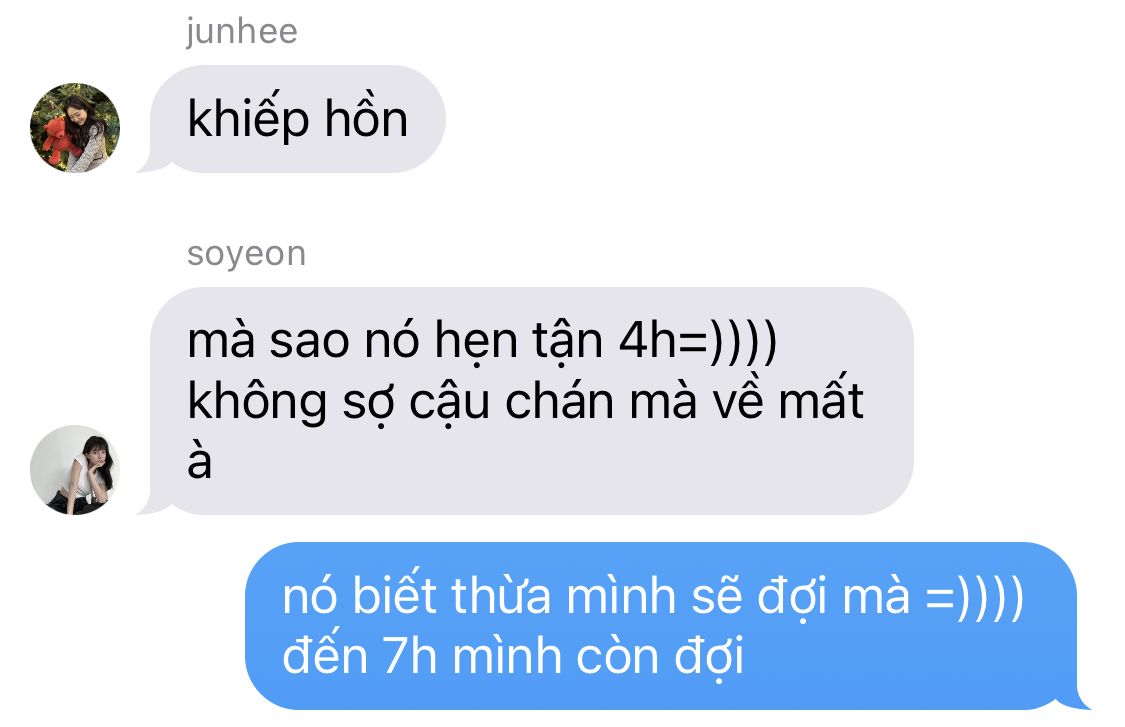1125x727 pixels.
Task: Tap the sender name junhee
Action: pyautogui.click(x=242, y=32)
